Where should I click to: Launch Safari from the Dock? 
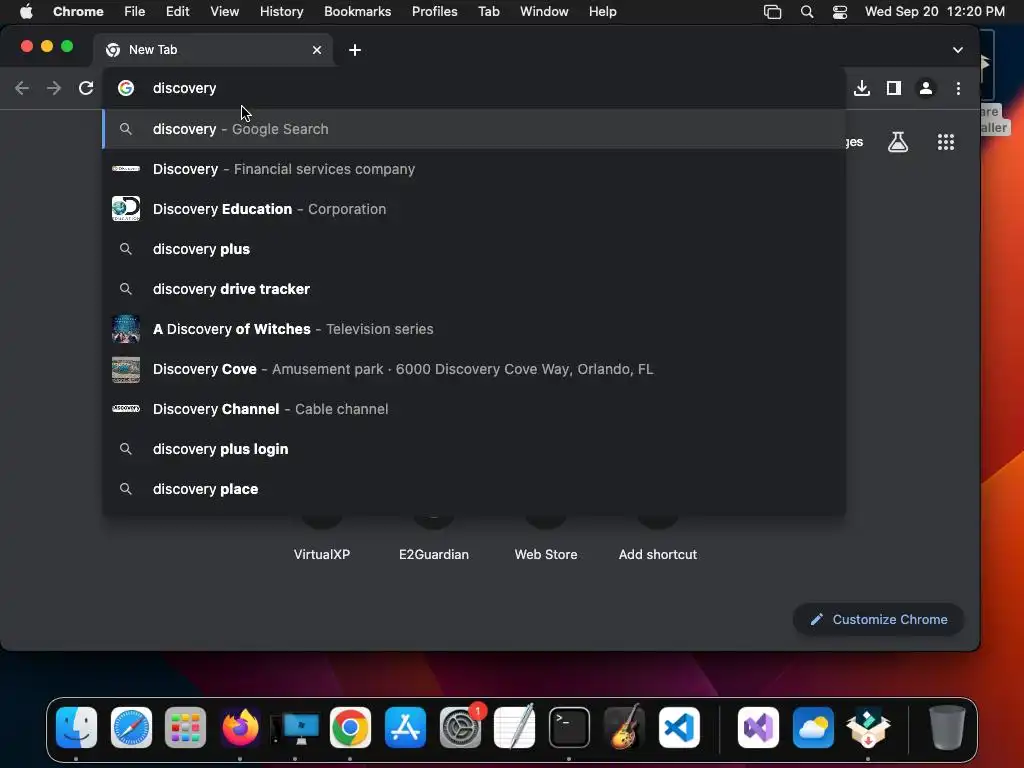pyautogui.click(x=131, y=728)
